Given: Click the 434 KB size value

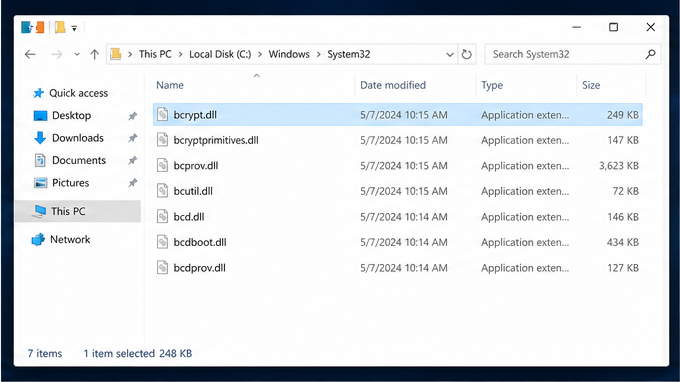Looking at the screenshot, I should click(x=623, y=242).
